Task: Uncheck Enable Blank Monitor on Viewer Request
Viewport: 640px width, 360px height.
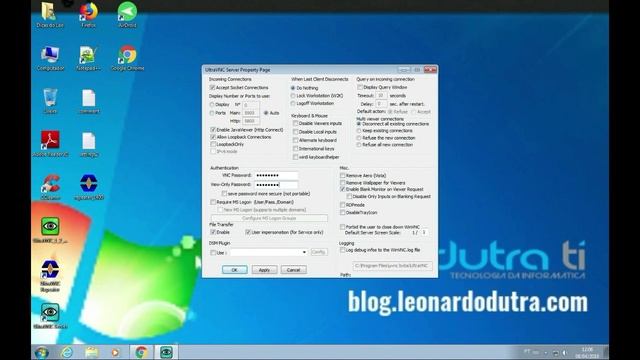Action: click(343, 189)
